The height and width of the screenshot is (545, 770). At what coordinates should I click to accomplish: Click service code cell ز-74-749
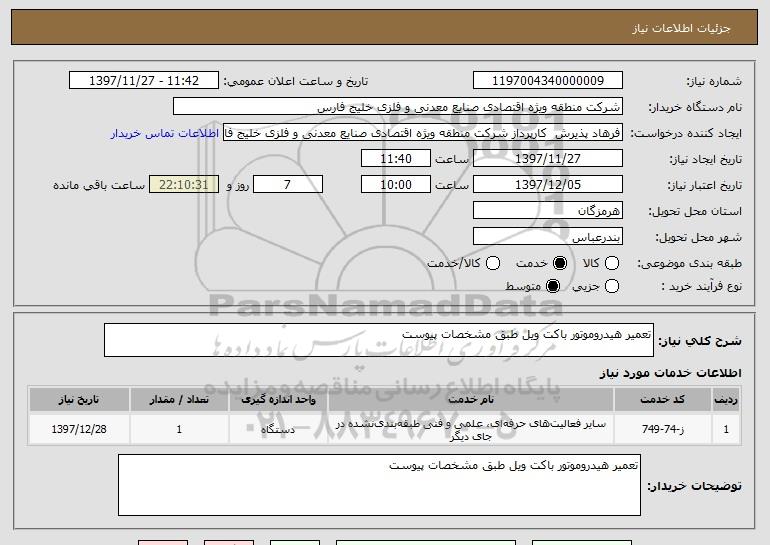(662, 429)
